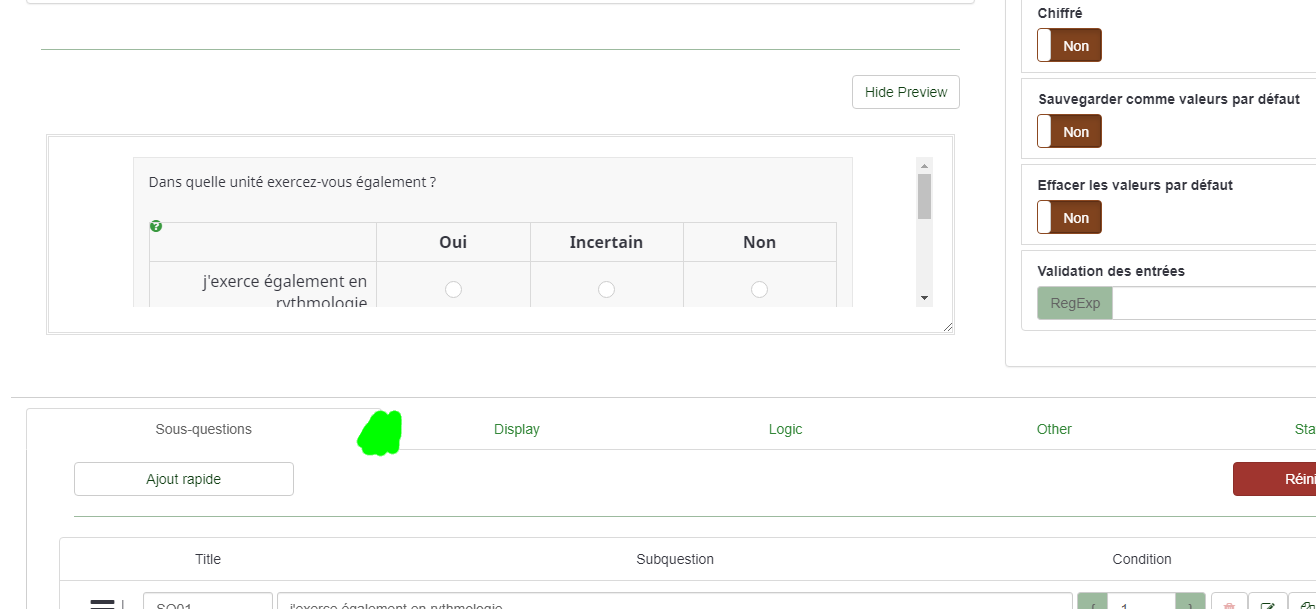Click the preview box resize handle

pos(947,326)
